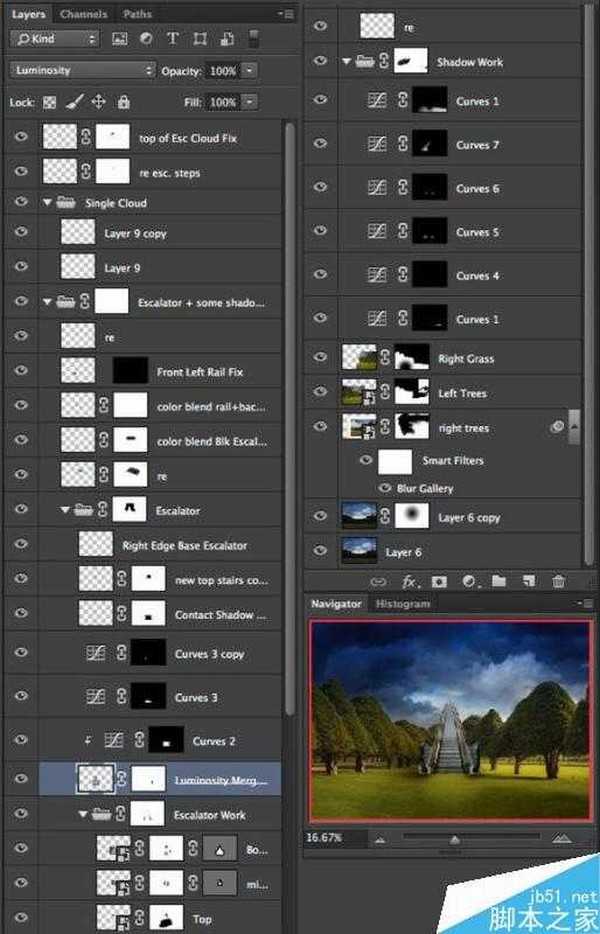This screenshot has width=600, height=934.
Task: Hide the Right Grass layer
Action: pos(321,358)
